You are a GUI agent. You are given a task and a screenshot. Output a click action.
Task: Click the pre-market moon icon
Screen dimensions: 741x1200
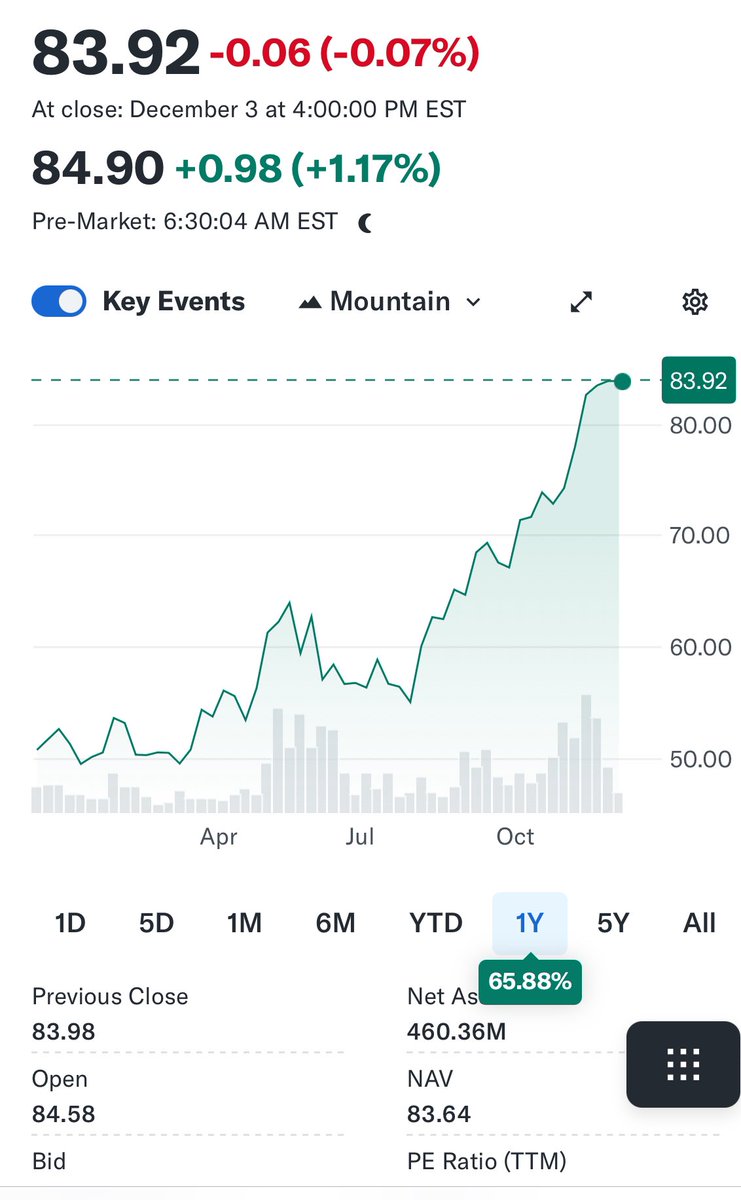click(365, 222)
